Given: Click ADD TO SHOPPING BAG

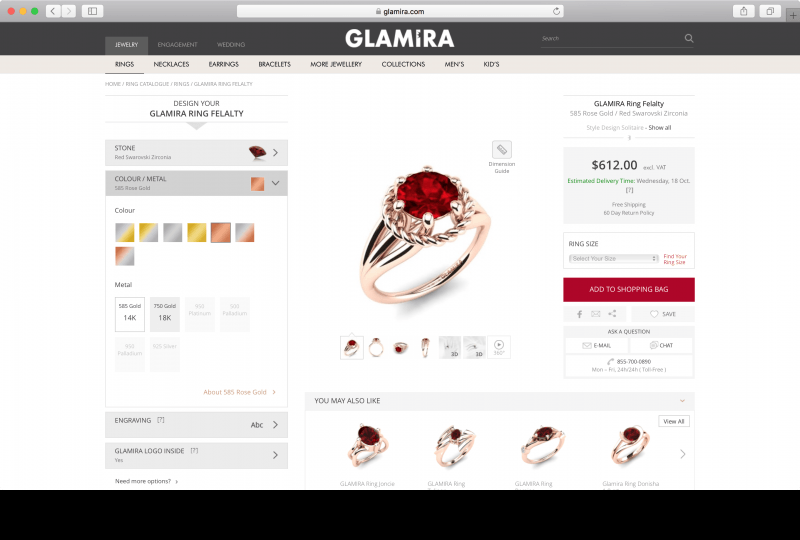Looking at the screenshot, I should click(x=629, y=289).
